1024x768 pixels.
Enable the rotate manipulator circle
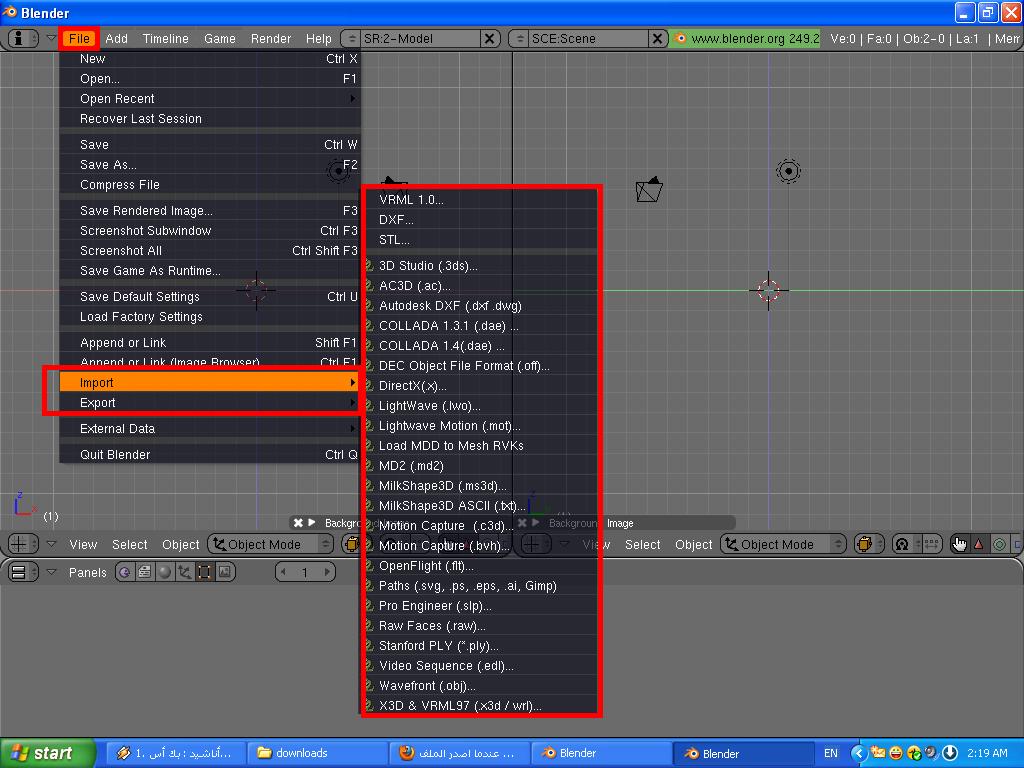[x=999, y=544]
